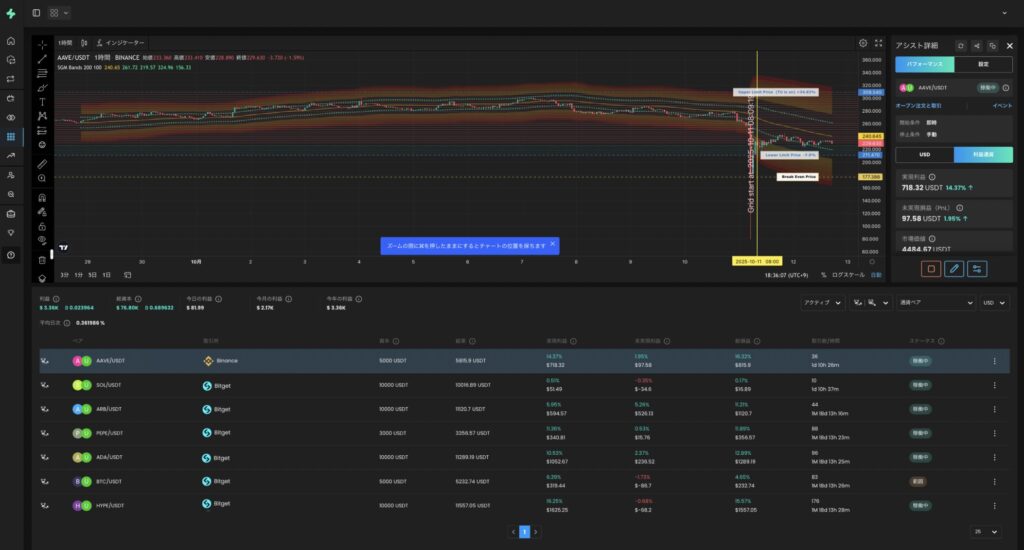Open the rows-per-page dropdown showing 25
1024x550 pixels.
984,531
